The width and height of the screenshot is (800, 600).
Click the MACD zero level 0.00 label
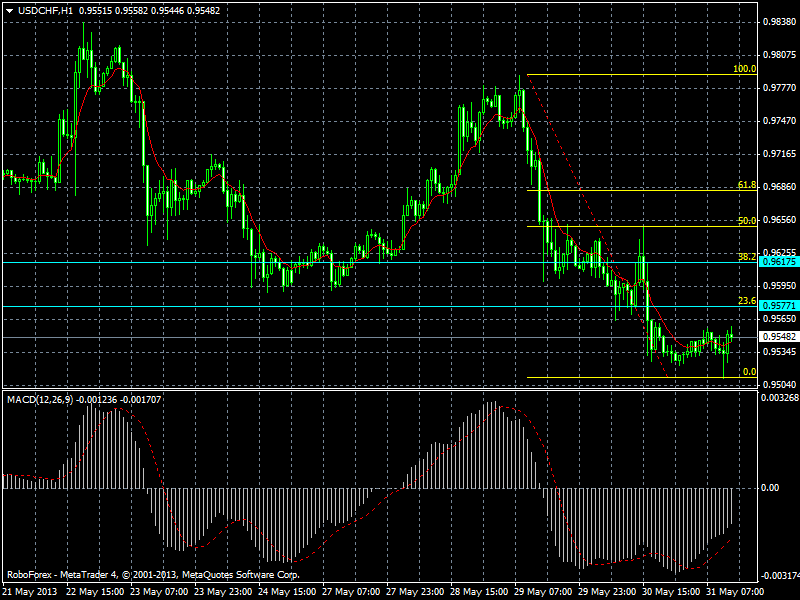(x=770, y=488)
